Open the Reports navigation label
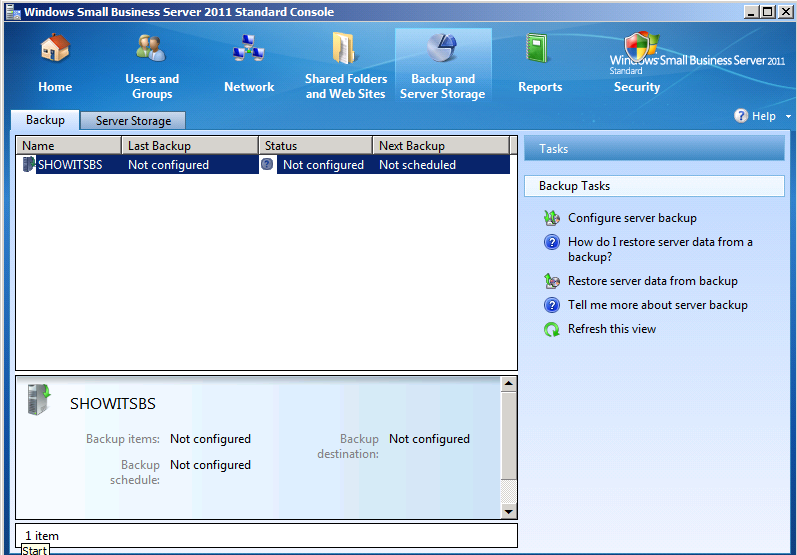797x555 pixels. [540, 87]
